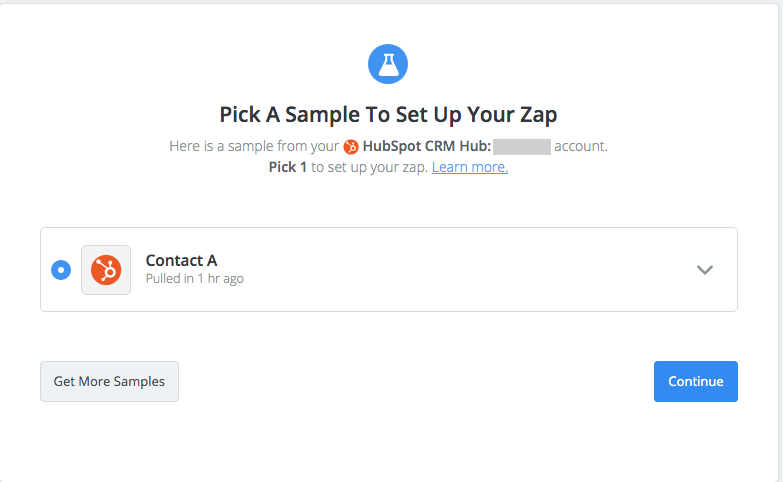Click the grey square tile behind the HubSpot logo
Screen dimensions: 783x482
click(x=106, y=270)
